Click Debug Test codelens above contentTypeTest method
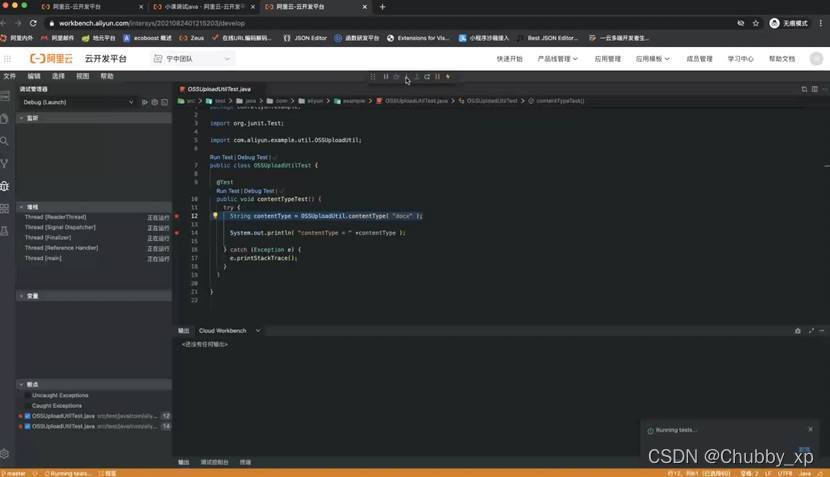The image size is (830, 477). click(x=259, y=191)
